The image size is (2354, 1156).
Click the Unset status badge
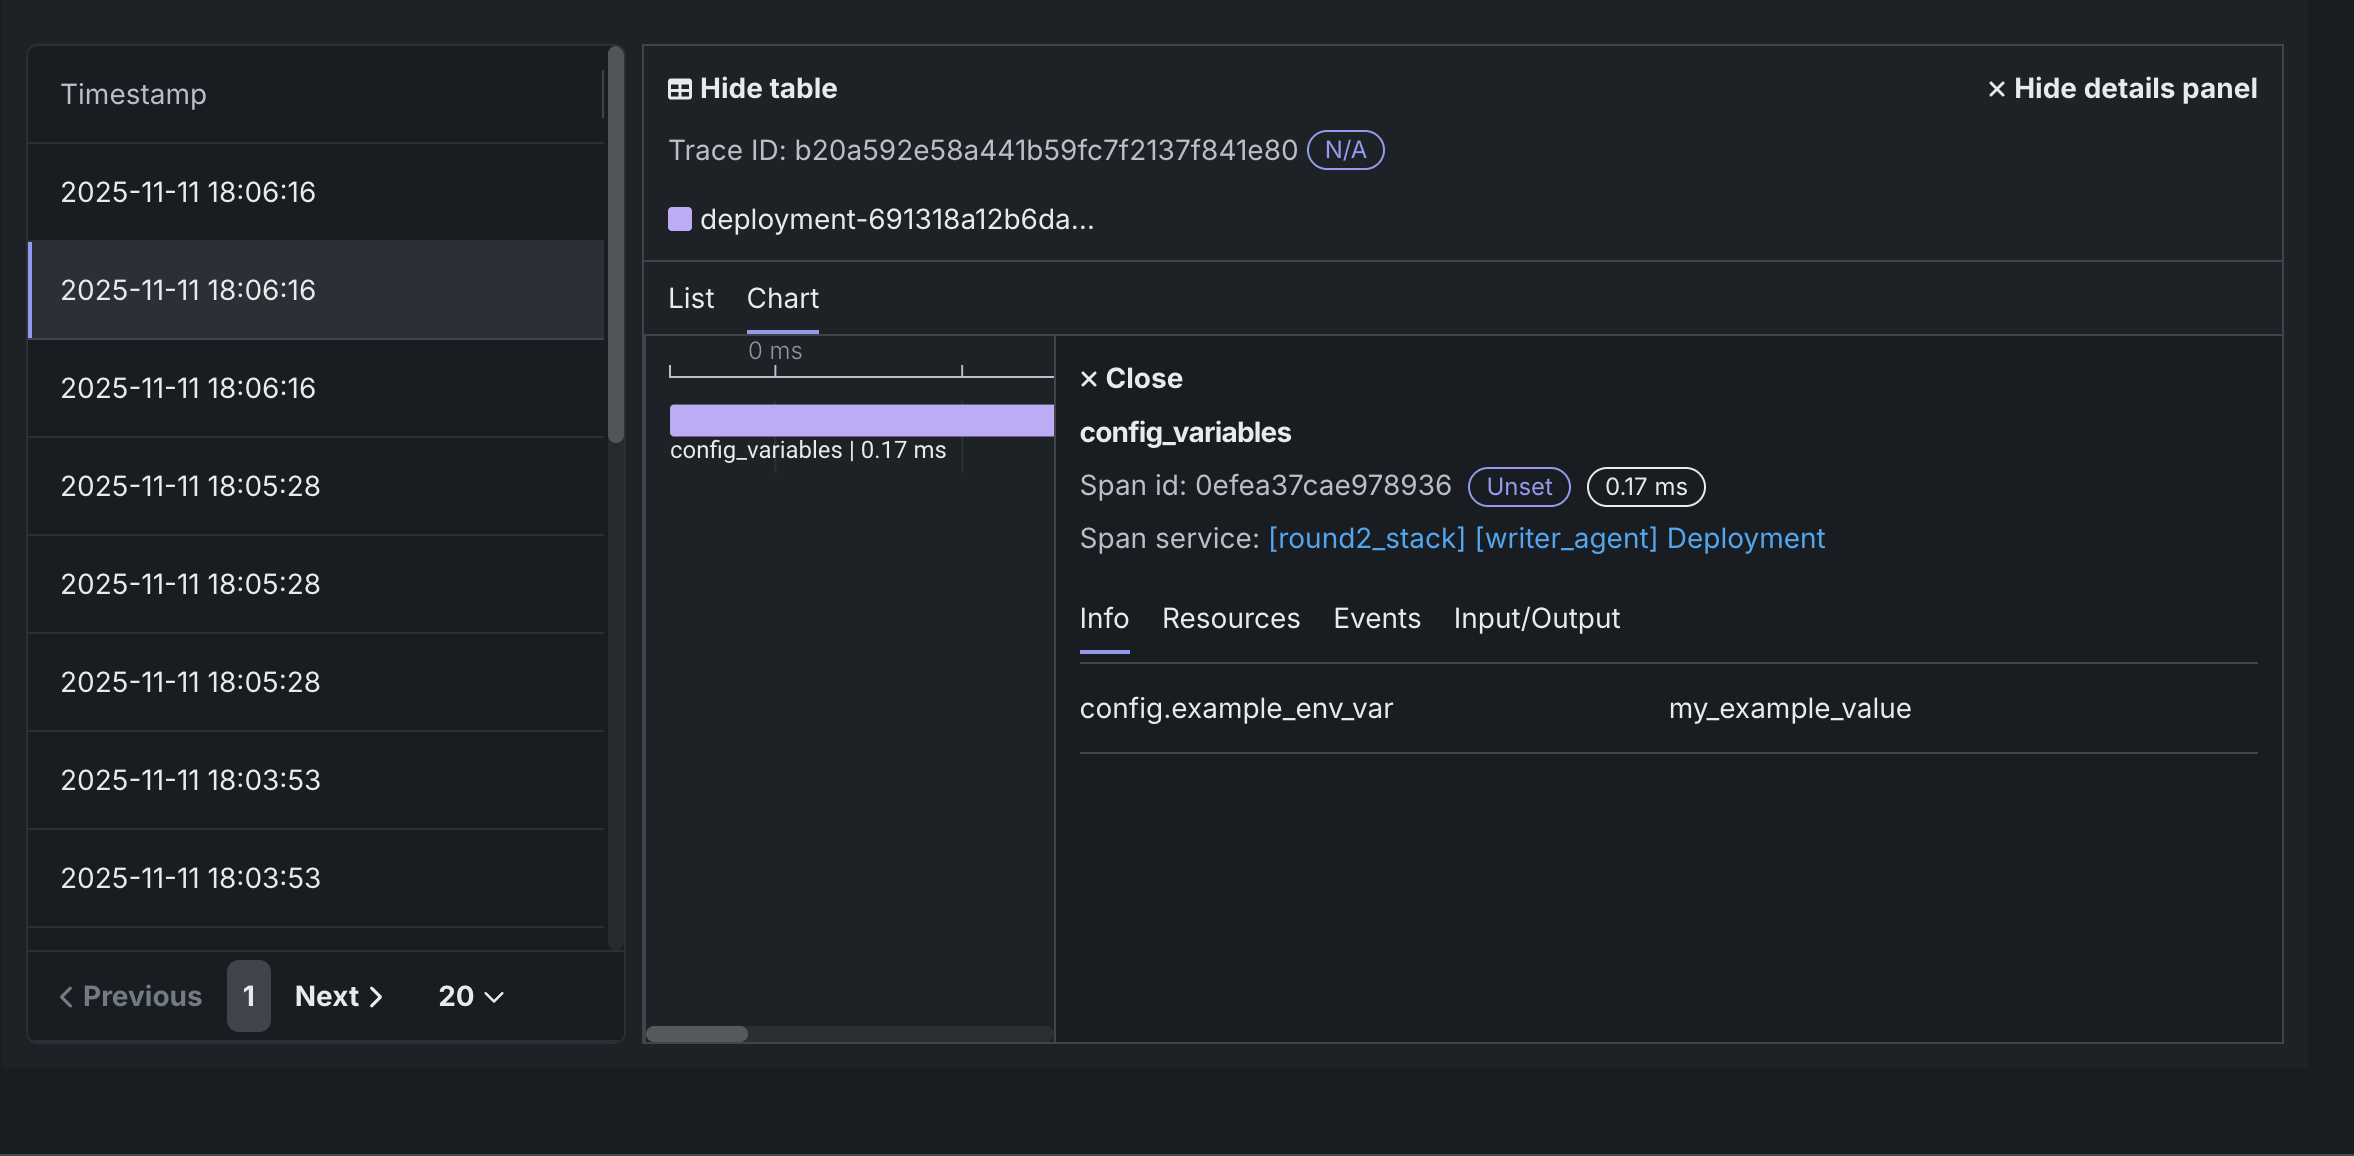pos(1518,487)
